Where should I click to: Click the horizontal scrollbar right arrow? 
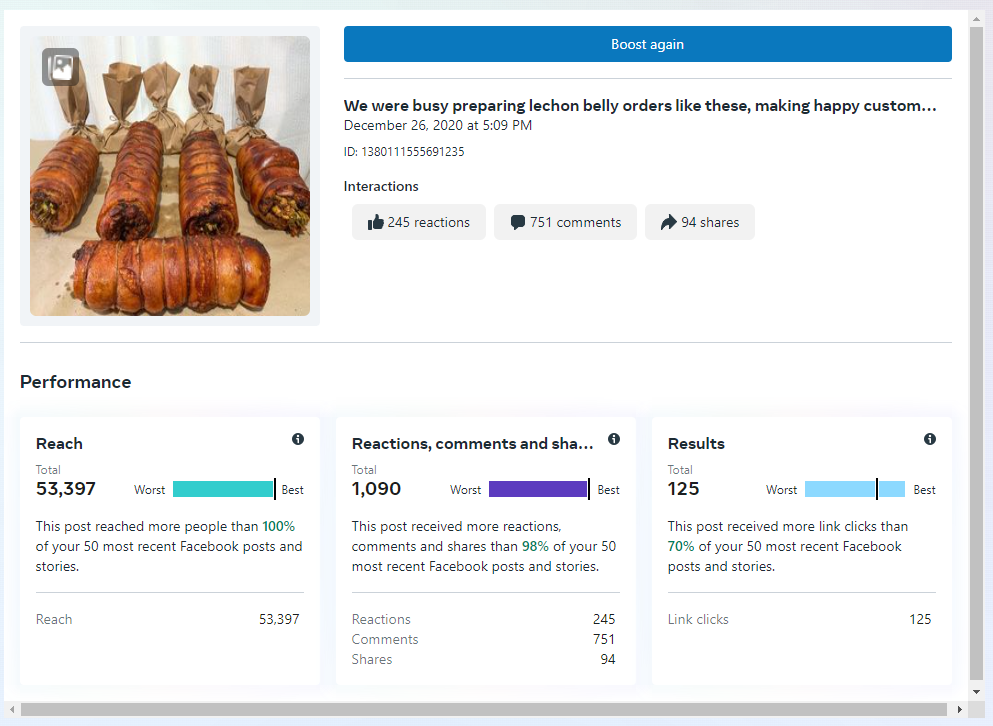tap(961, 709)
